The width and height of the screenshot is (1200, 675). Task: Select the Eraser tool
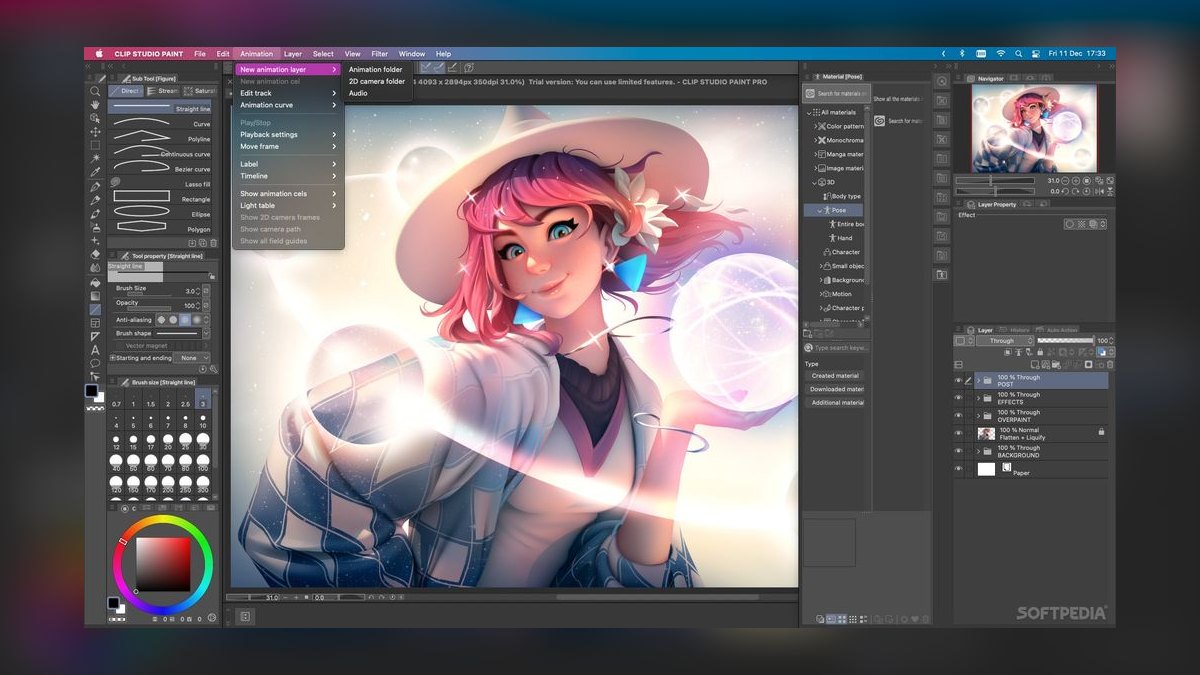(95, 254)
